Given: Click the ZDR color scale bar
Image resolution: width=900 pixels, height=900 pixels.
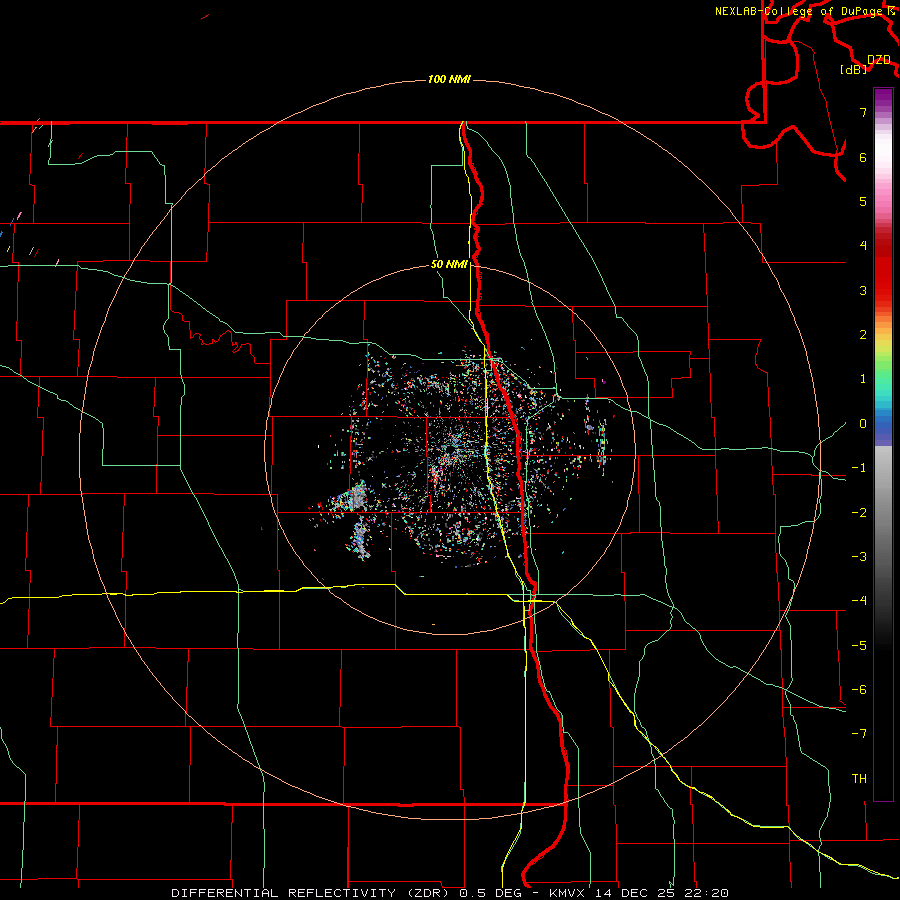Looking at the screenshot, I should click(883, 444).
